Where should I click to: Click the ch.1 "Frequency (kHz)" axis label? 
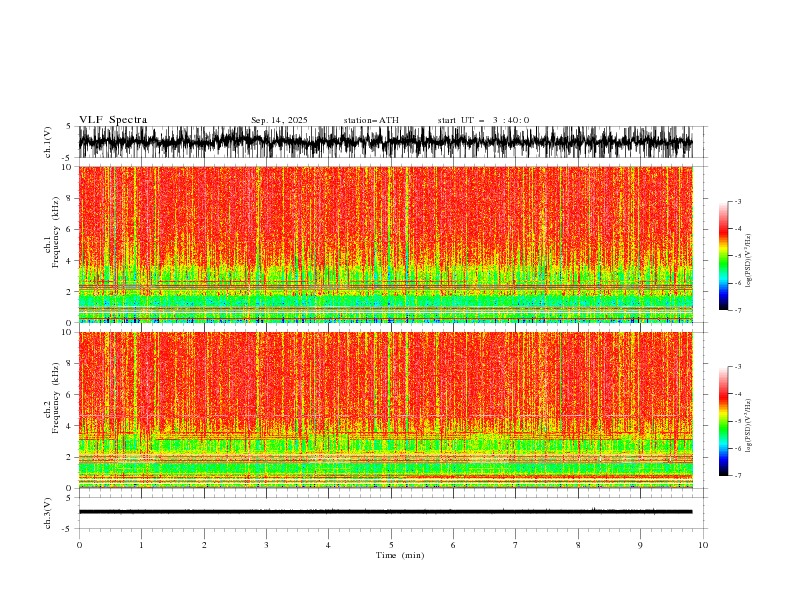click(56, 233)
